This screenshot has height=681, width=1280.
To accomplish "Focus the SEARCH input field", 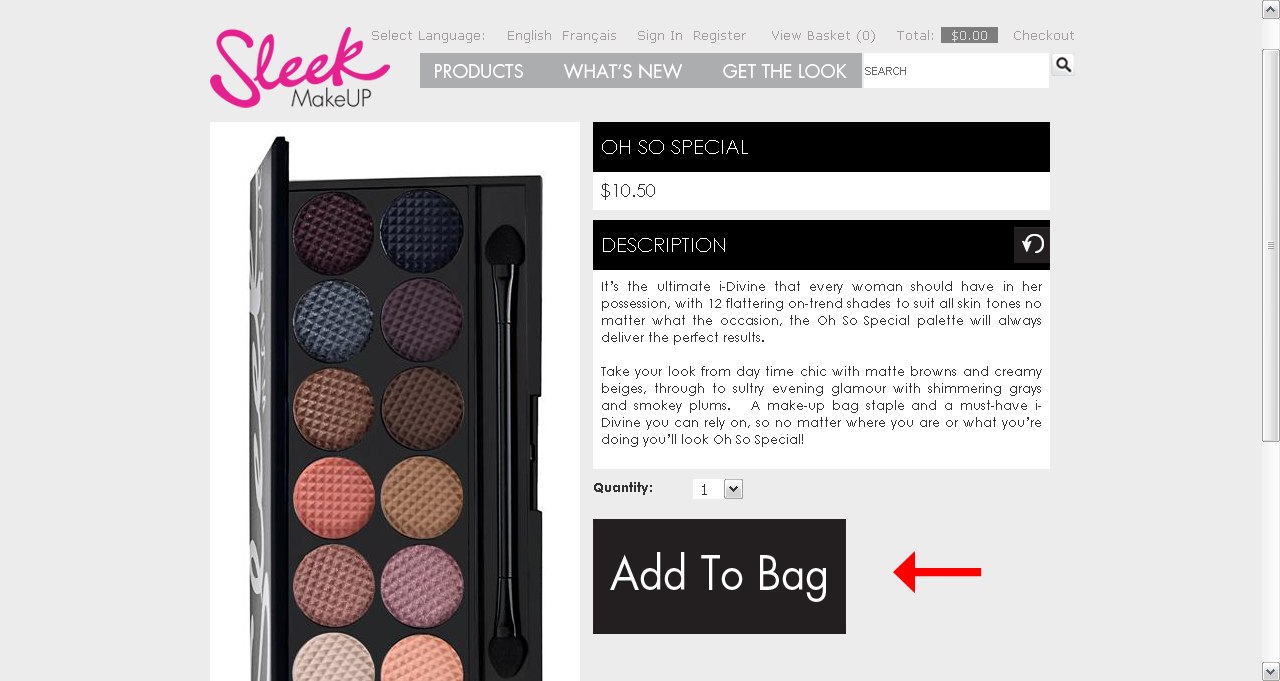I will coord(955,71).
